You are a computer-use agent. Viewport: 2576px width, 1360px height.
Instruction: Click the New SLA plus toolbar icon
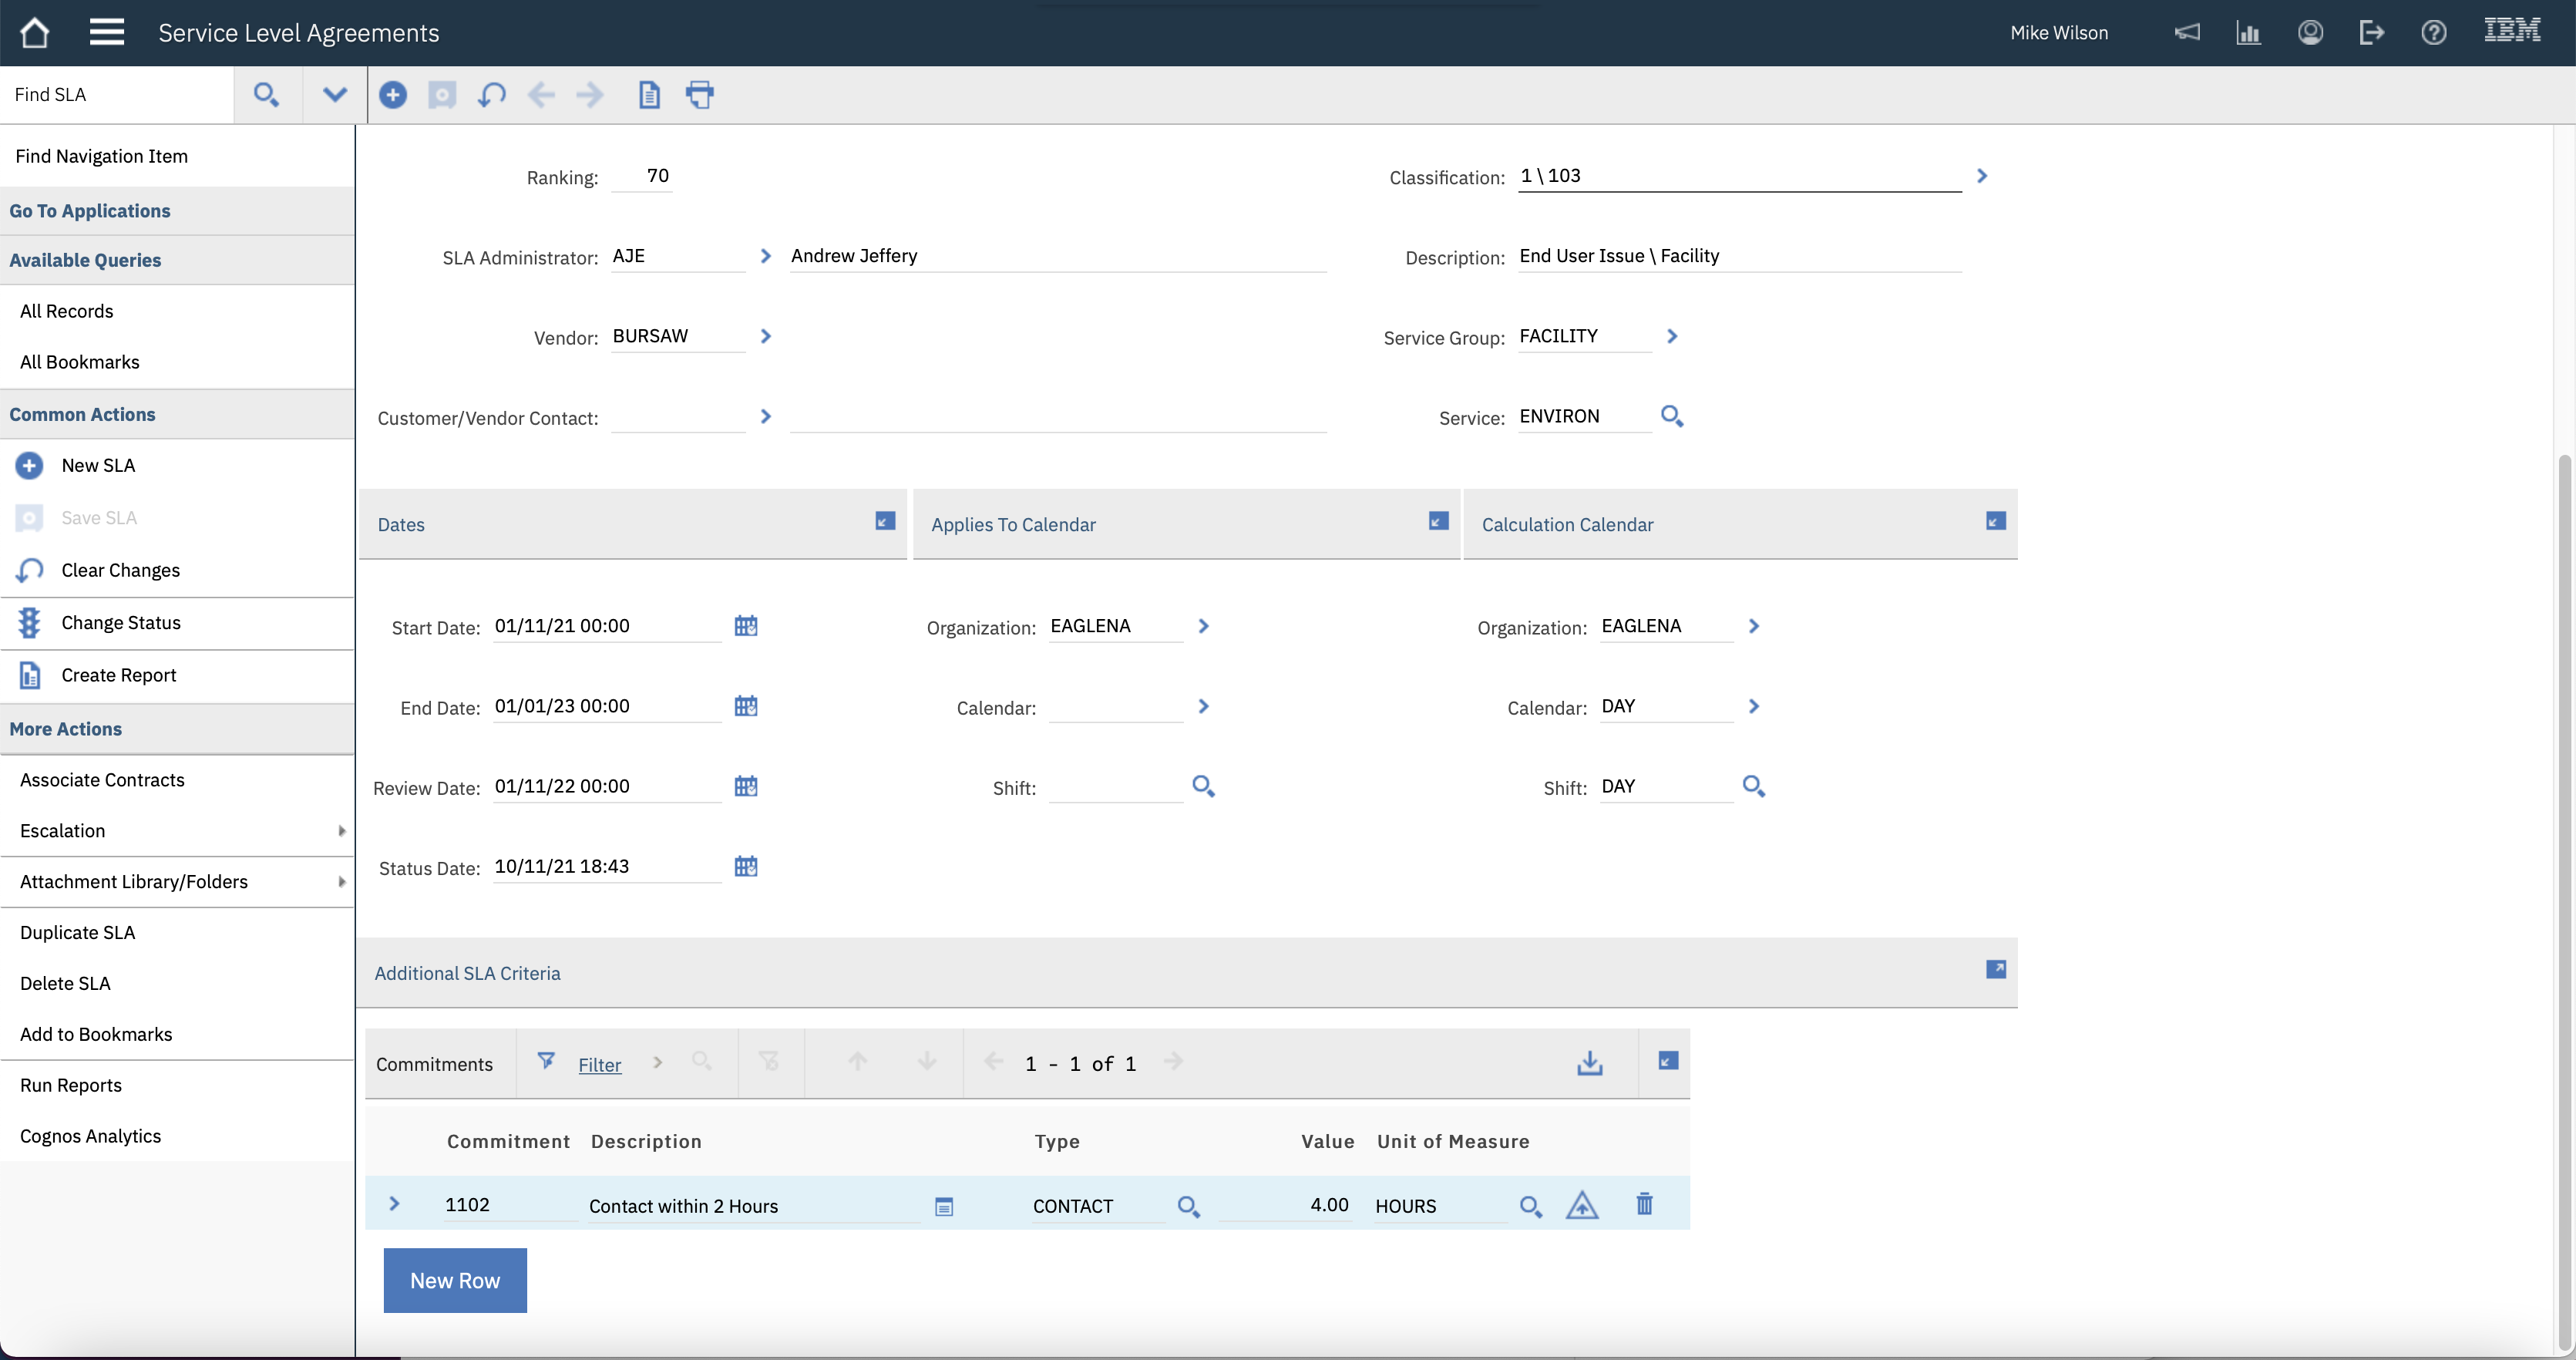tap(393, 95)
